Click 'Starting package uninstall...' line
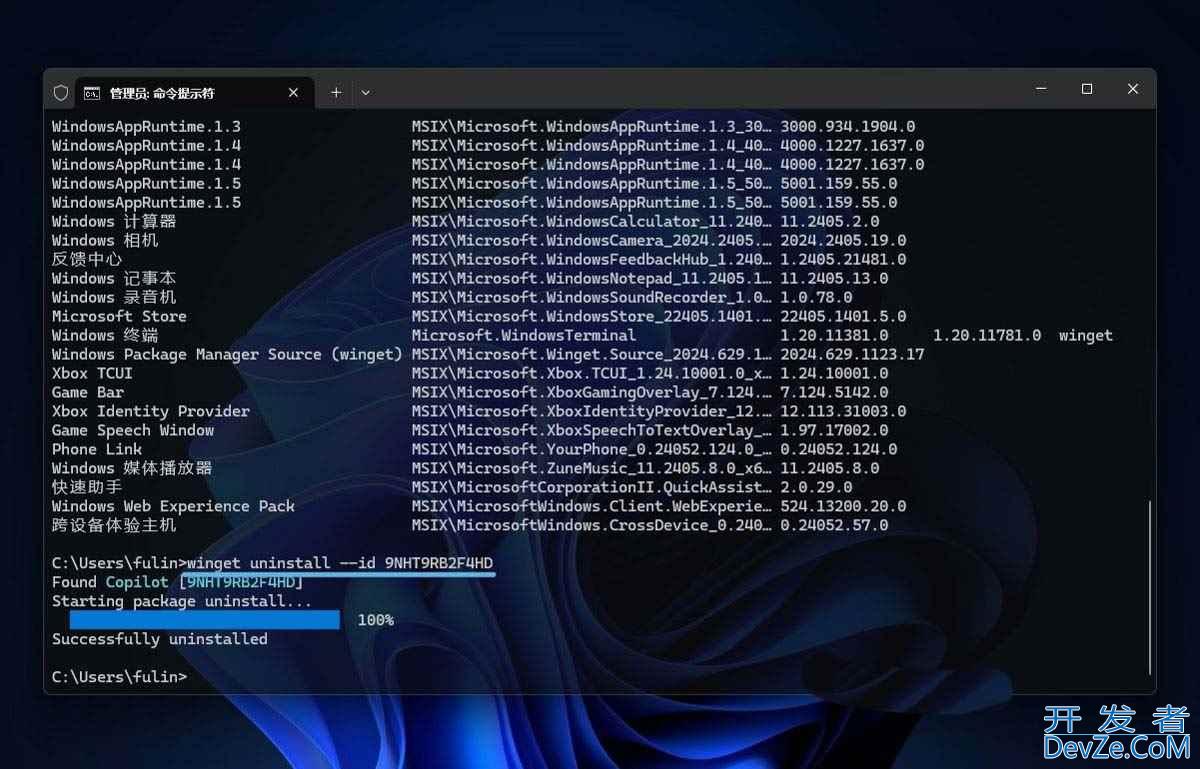 (182, 601)
